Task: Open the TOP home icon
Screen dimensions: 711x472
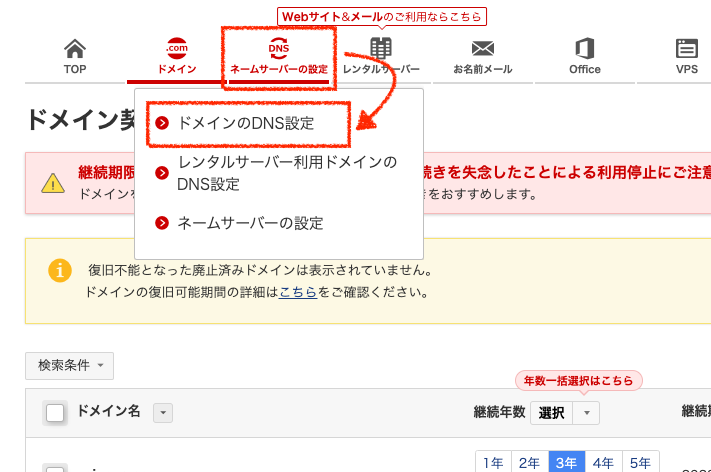Action: pyautogui.click(x=75, y=49)
